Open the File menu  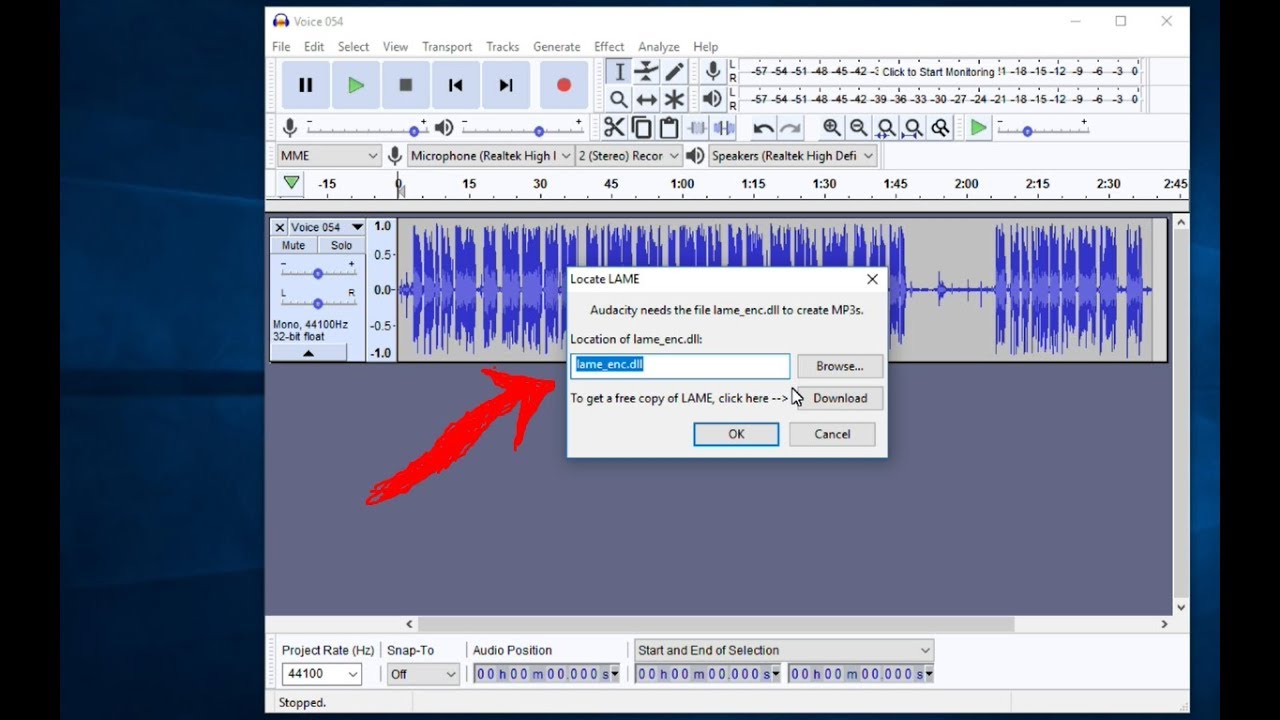click(281, 47)
